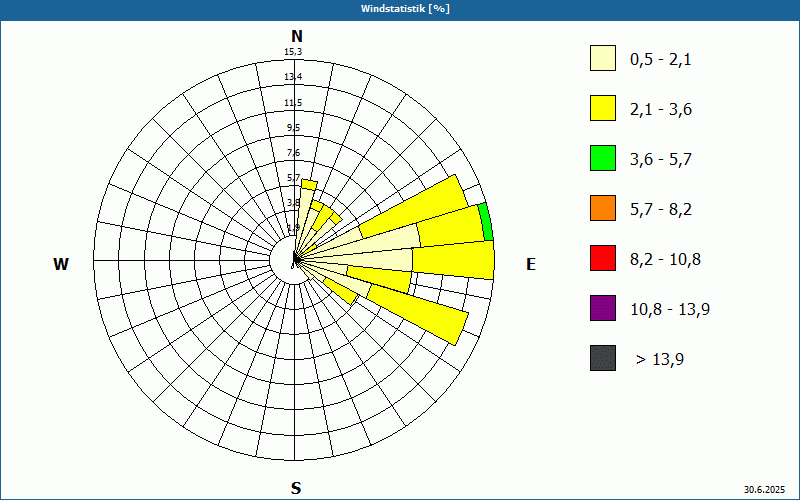This screenshot has height=500, width=800.
Task: Click the W compass label
Action: point(61,264)
